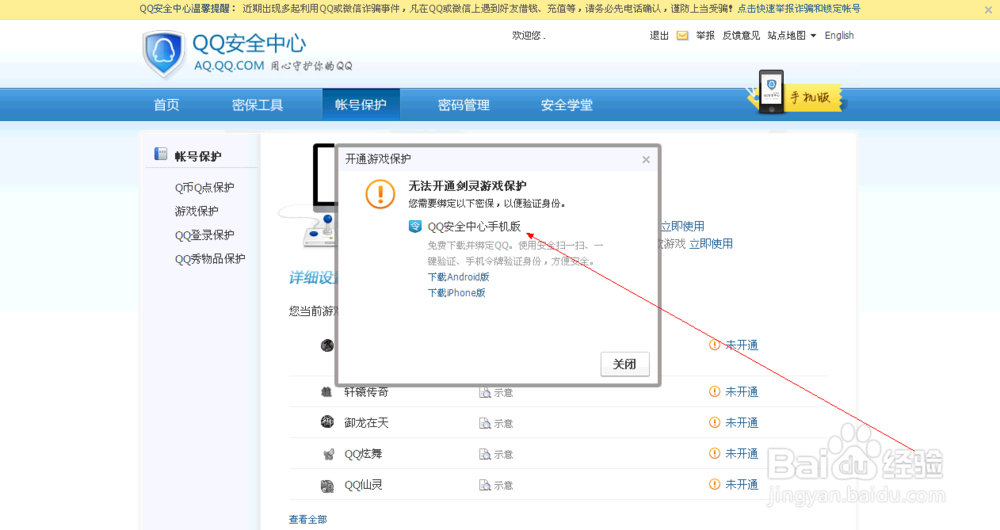Click the 御龙在天 game icon
Image resolution: width=1000 pixels, height=530 pixels.
click(327, 422)
